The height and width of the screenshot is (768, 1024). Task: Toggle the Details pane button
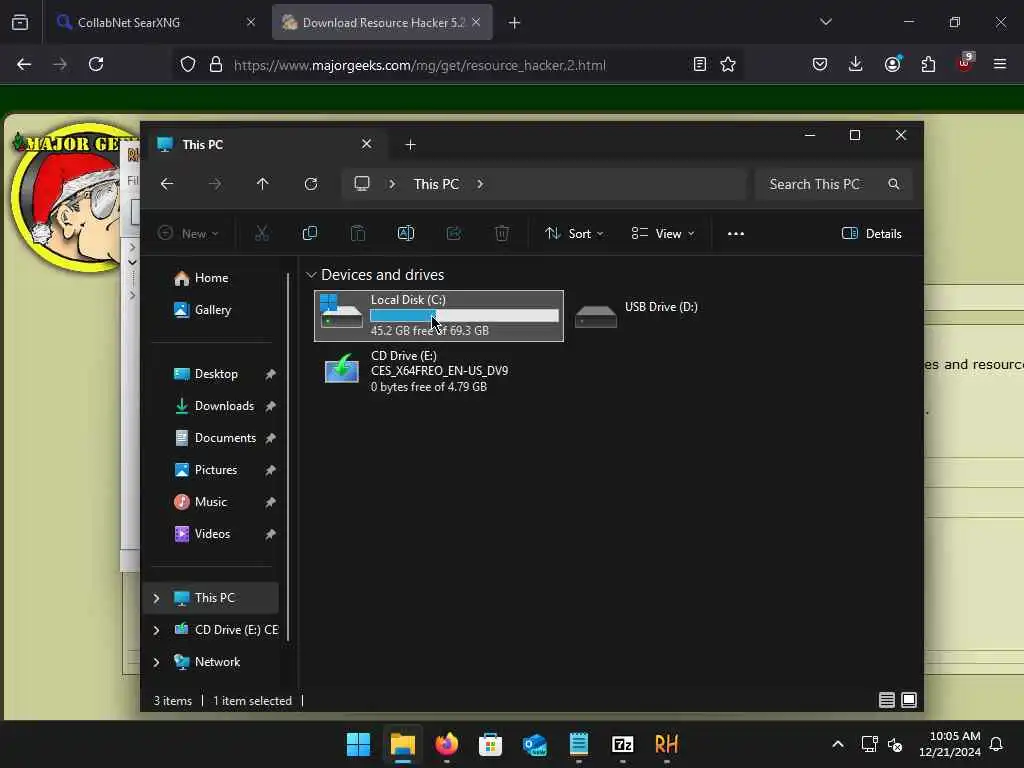coord(871,234)
